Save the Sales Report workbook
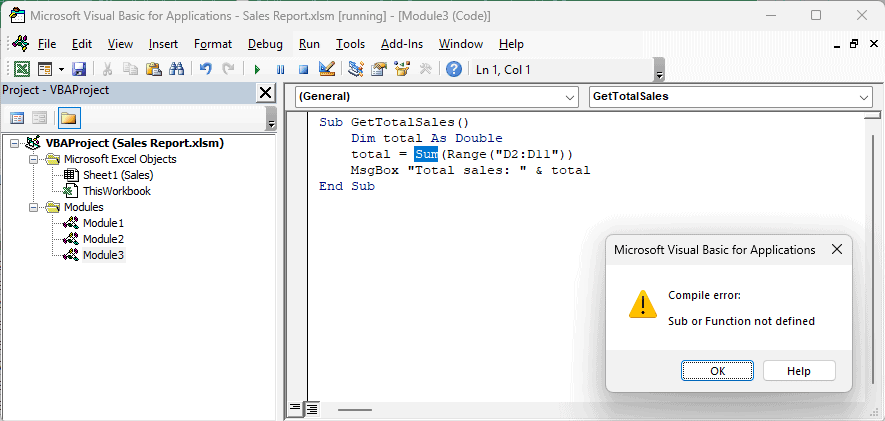This screenshot has height=421, width=885. click(79, 69)
